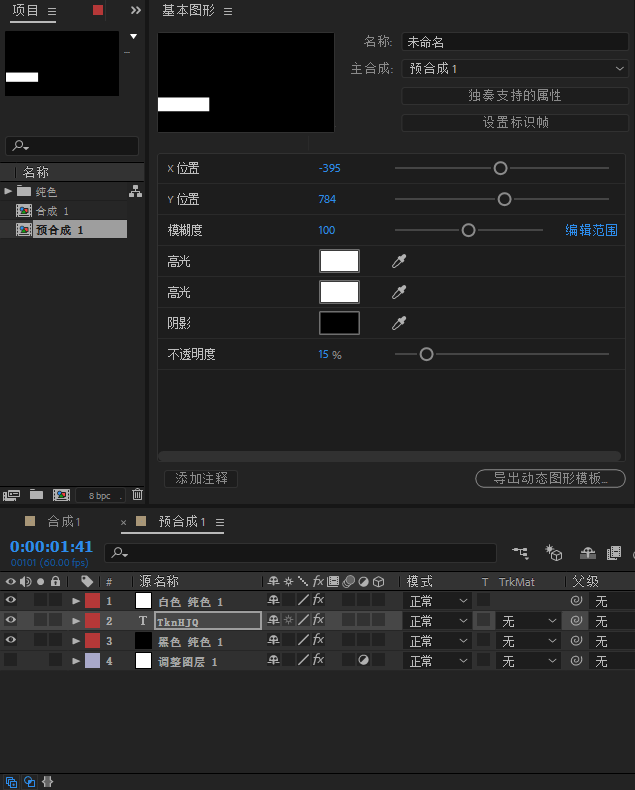Screen dimensions: 635x790
Task: Switch to the 合成 1 timeline tab
Action: pyautogui.click(x=64, y=521)
